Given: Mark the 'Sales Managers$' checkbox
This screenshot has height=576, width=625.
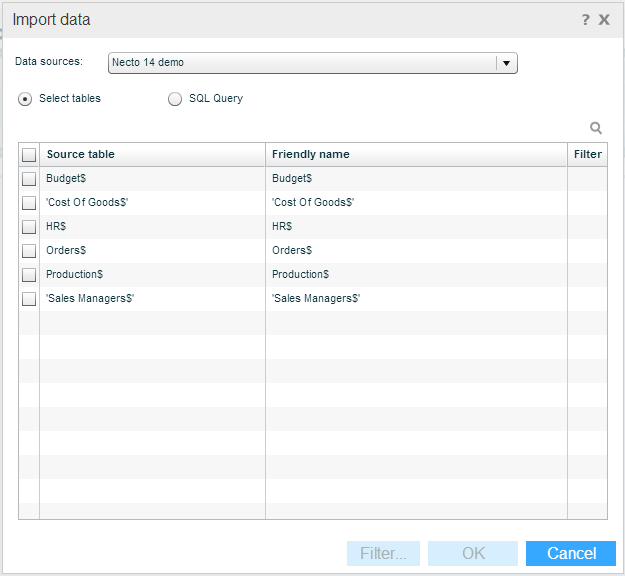Looking at the screenshot, I should pos(29,299).
